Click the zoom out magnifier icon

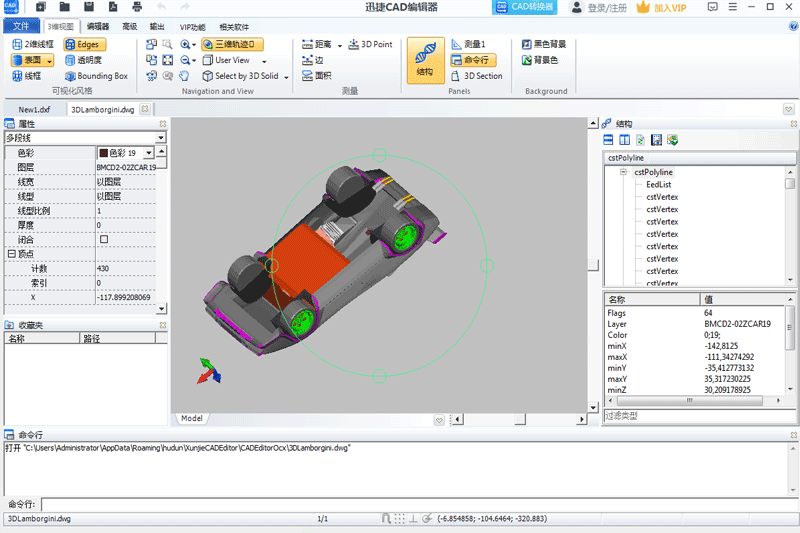[185, 60]
